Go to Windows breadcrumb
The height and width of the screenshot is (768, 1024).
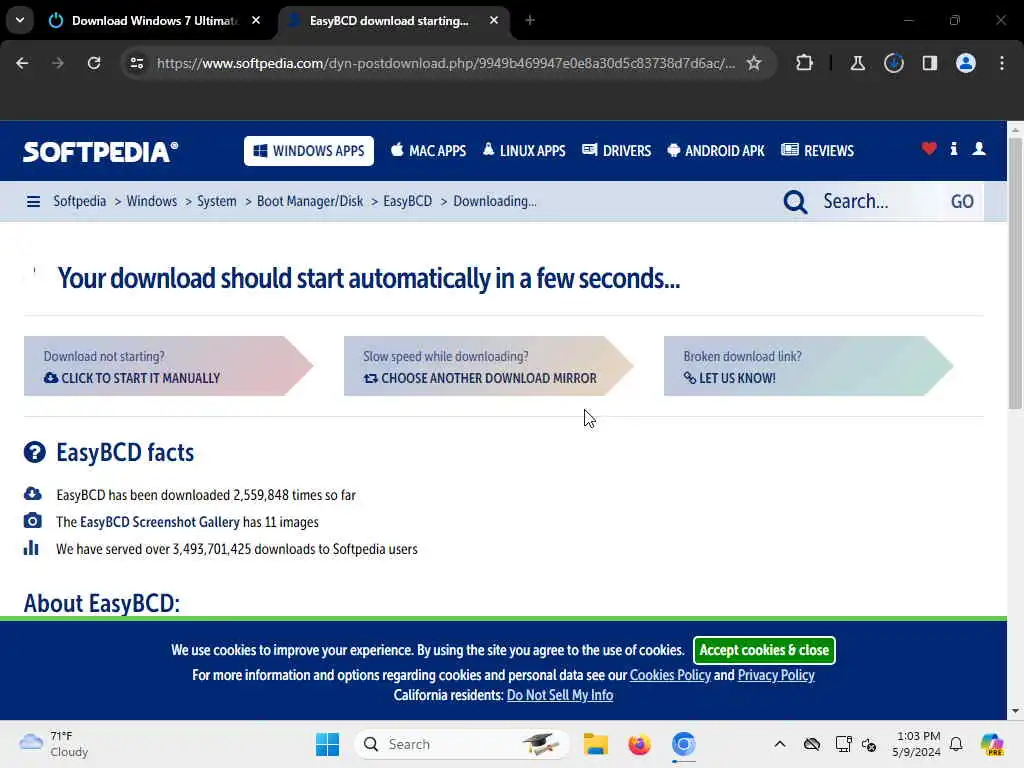click(152, 201)
